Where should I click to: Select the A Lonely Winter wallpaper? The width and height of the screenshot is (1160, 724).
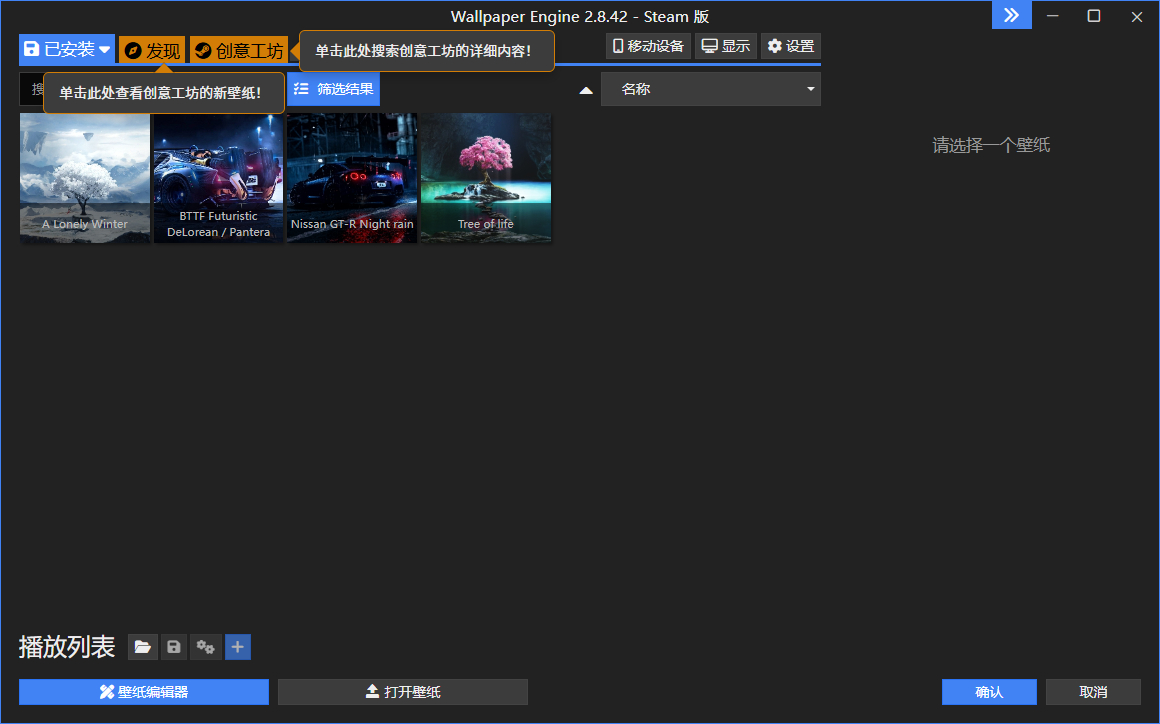(x=85, y=178)
